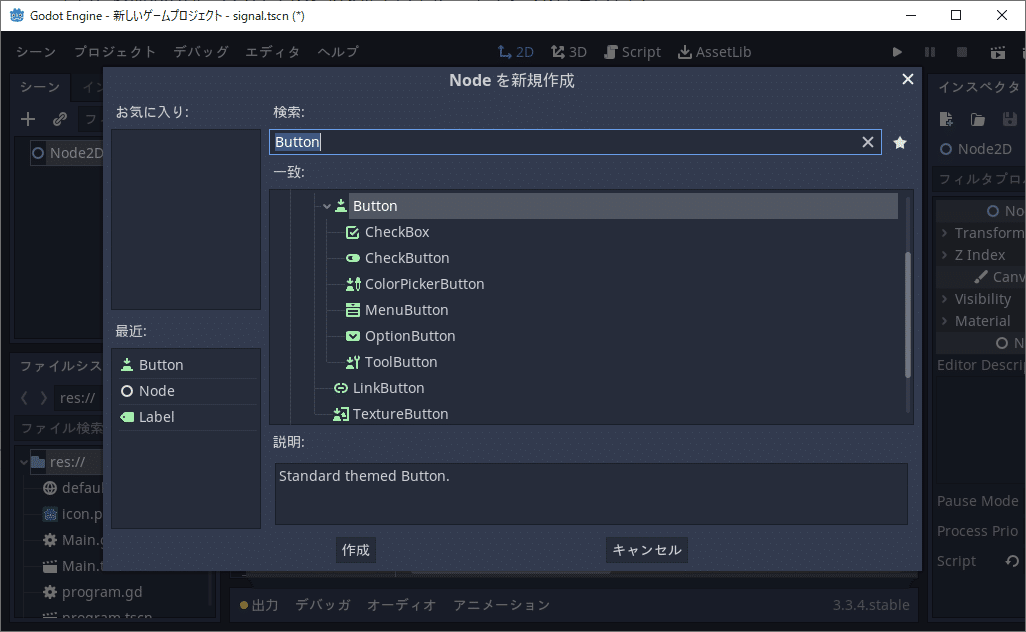Add new node with plus icon
The height and width of the screenshot is (632, 1026).
pos(28,119)
